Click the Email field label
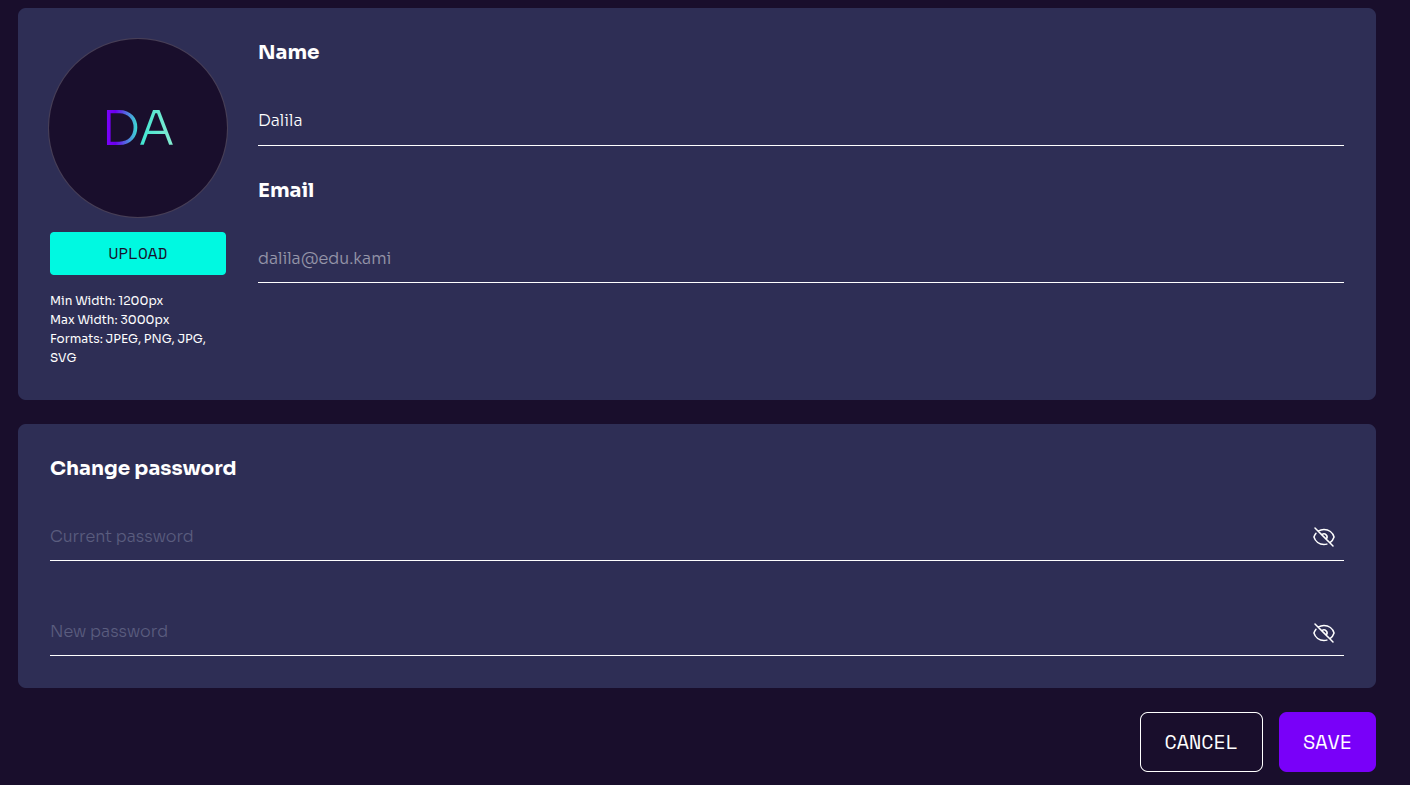Viewport: 1410px width, 785px height. click(x=286, y=190)
